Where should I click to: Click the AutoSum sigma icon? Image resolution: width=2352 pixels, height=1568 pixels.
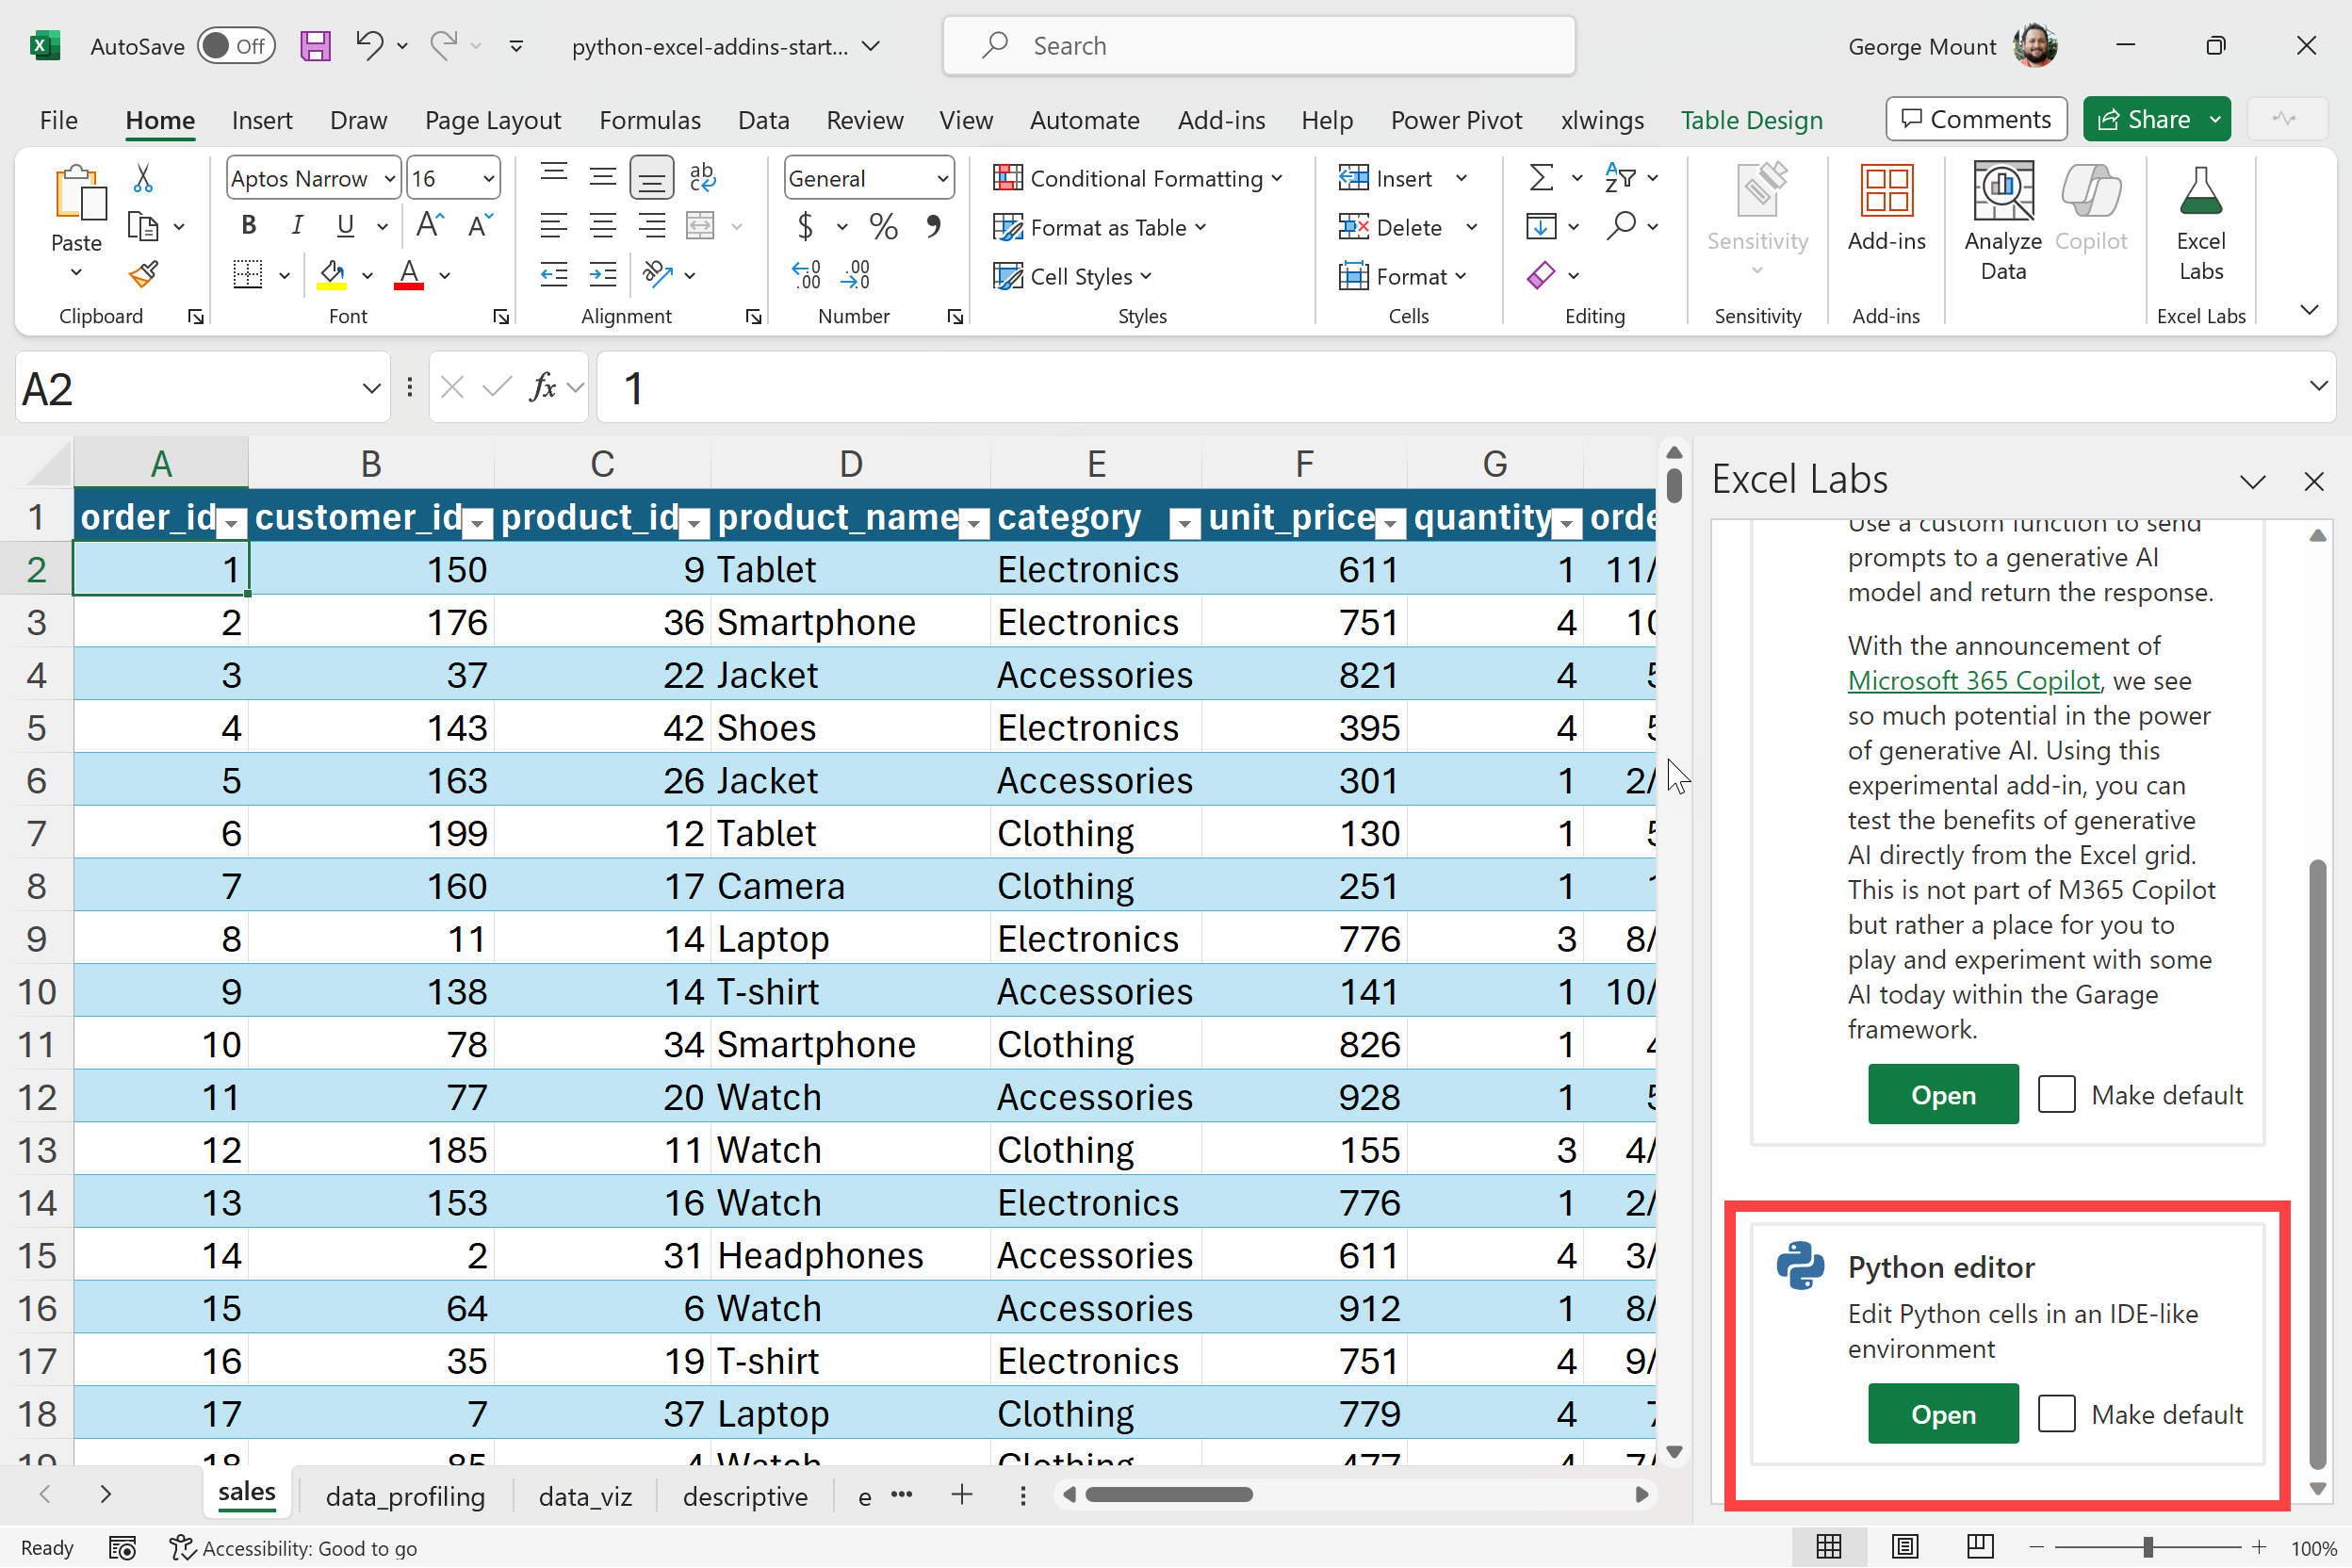[1541, 178]
